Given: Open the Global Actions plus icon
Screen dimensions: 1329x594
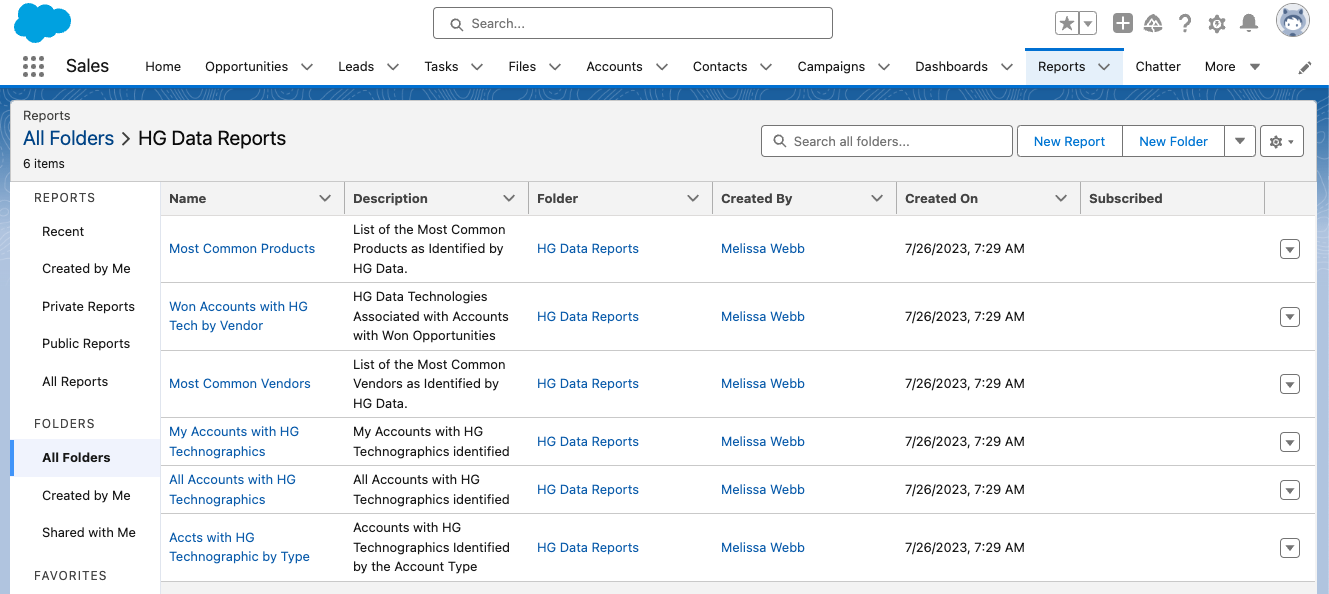Looking at the screenshot, I should click(1122, 23).
